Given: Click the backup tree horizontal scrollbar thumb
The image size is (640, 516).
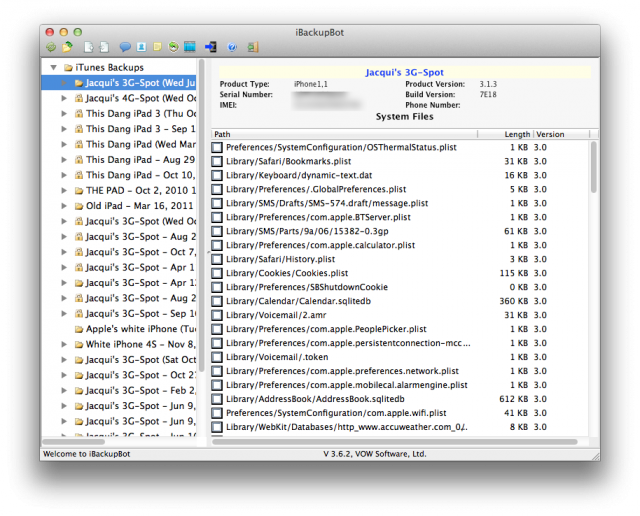Looking at the screenshot, I should point(73,442).
